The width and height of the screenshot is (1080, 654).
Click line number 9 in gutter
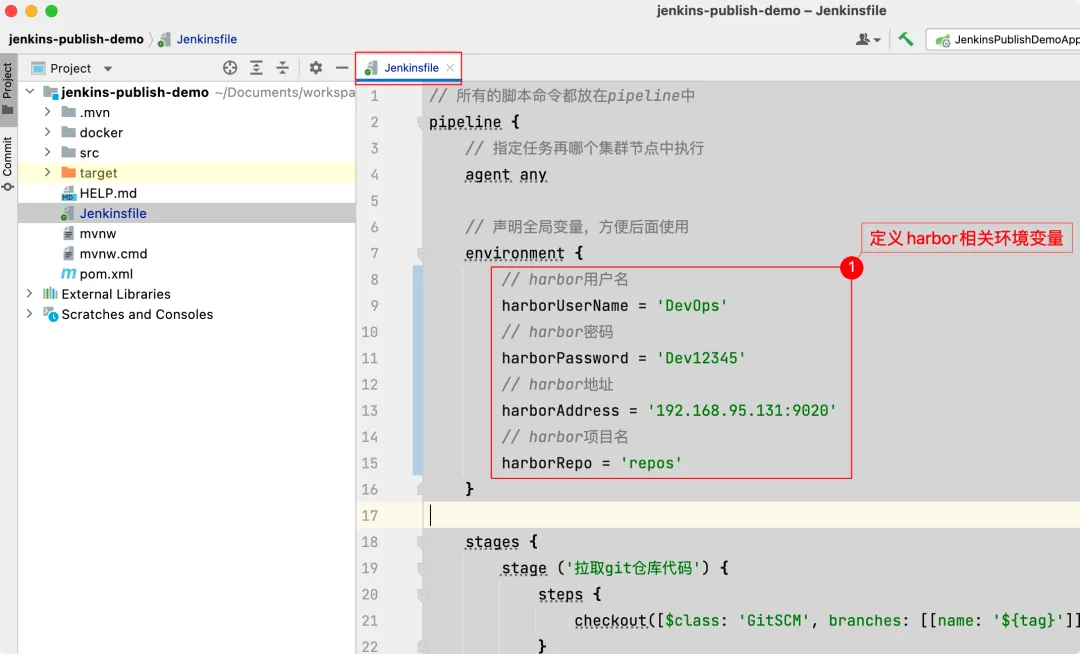pos(374,305)
